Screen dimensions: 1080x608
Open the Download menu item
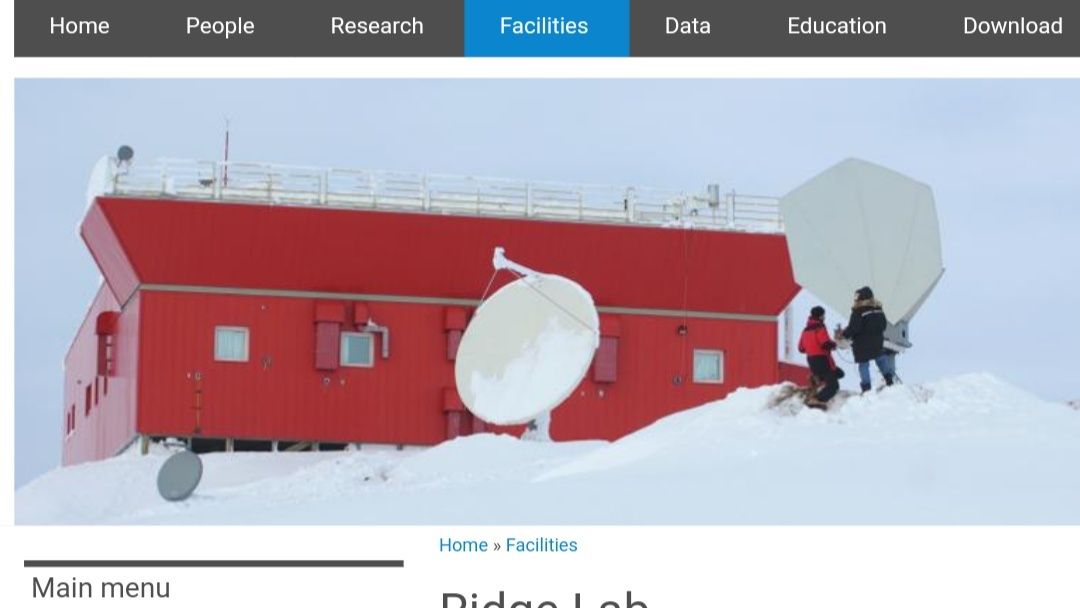(1012, 26)
